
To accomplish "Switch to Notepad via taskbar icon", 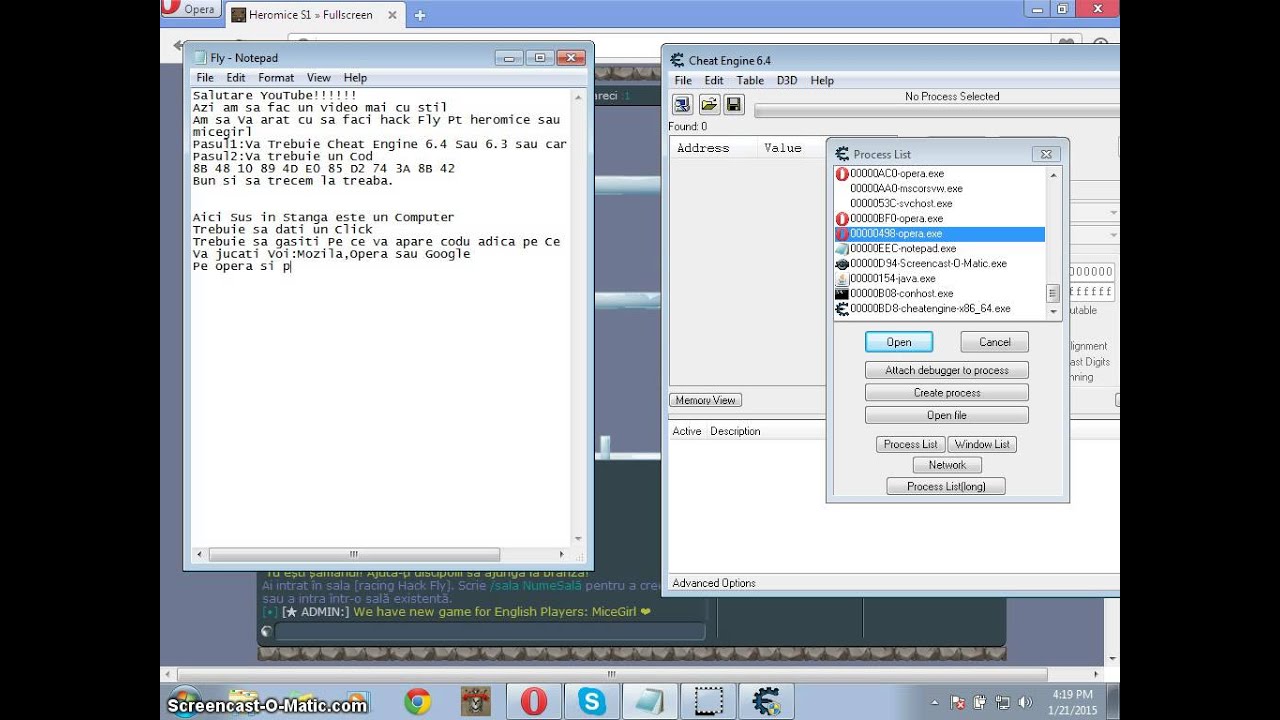I will (x=649, y=701).
